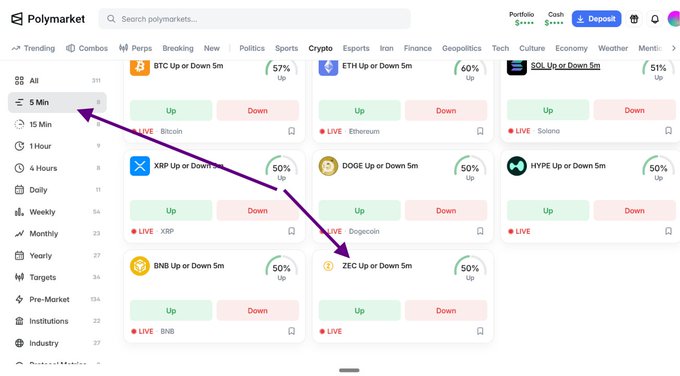Select the All filter in sidebar
The image size is (680, 376).
(57, 81)
